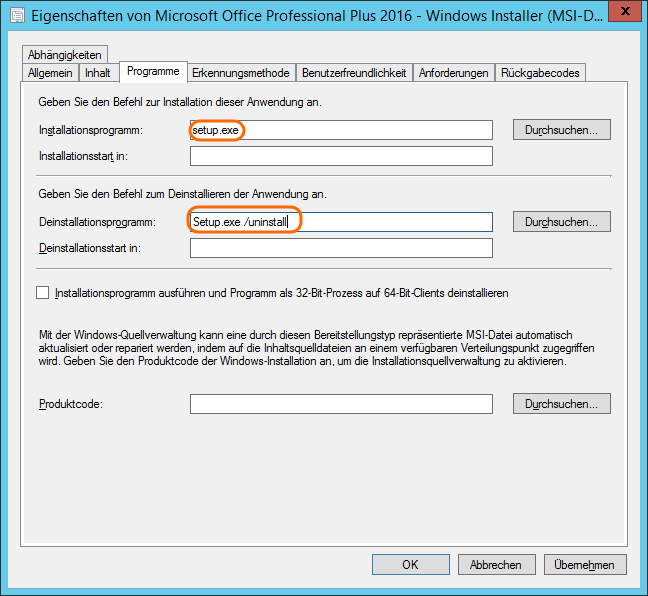Switch to the Anforderungen tab
Viewport: 648px width, 596px height.
[454, 72]
